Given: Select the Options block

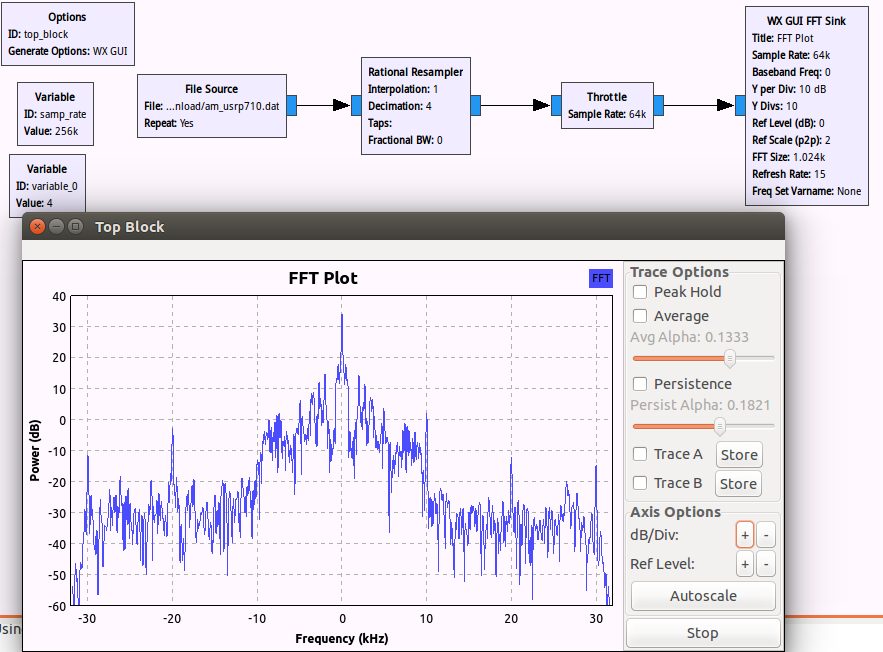Looking at the screenshot, I should point(67,33).
